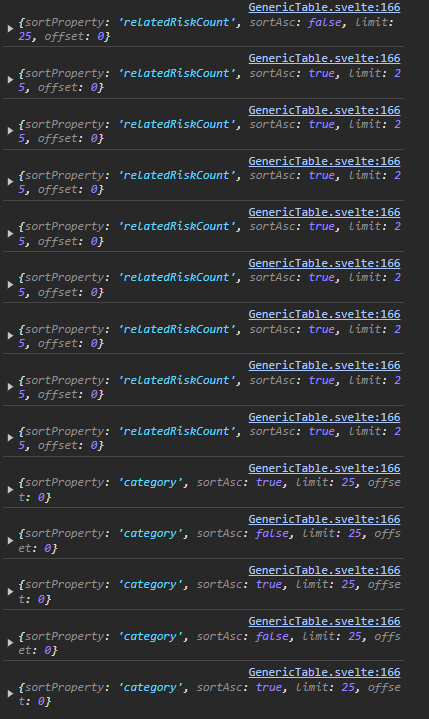
Task: Click limit value 25 in first category log
Action: click(x=348, y=482)
